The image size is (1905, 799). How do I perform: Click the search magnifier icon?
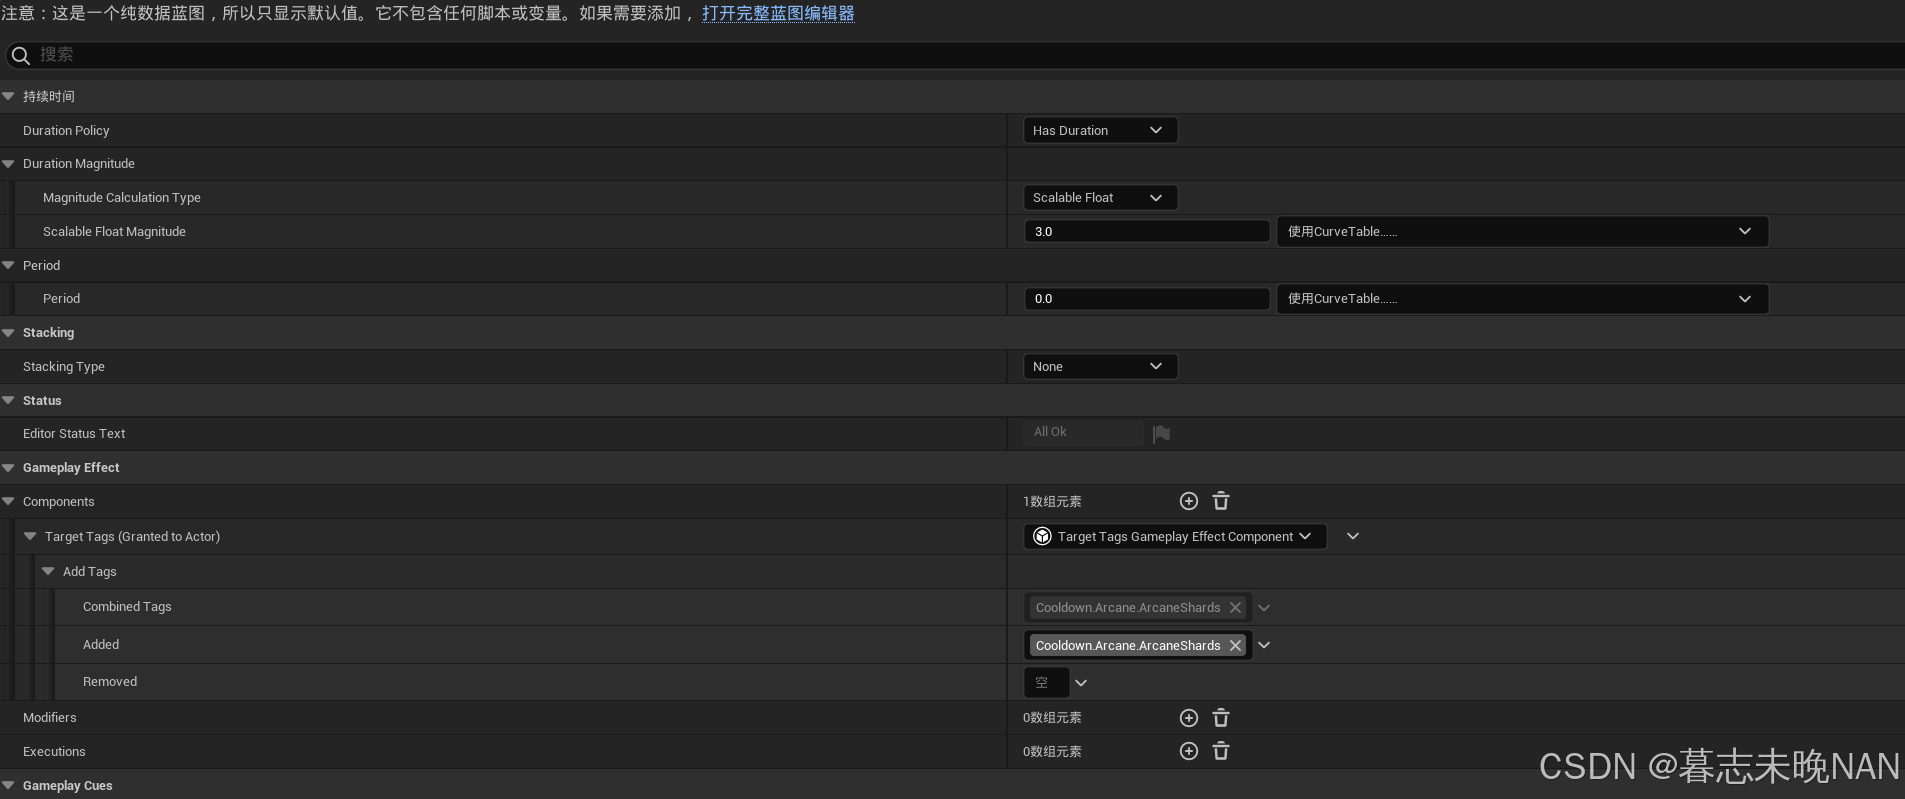tap(20, 55)
